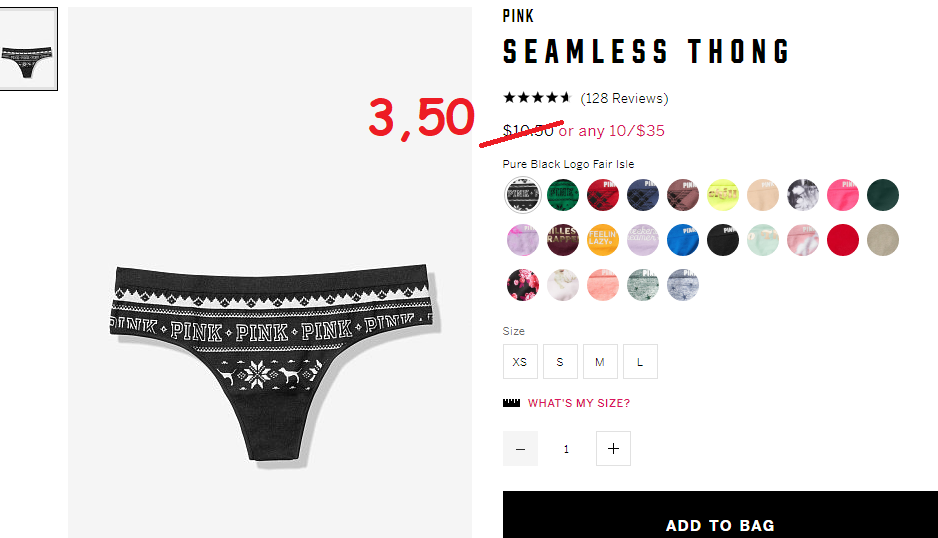938x538 pixels.
Task: Open the 128 Reviews link
Action: coord(624,98)
